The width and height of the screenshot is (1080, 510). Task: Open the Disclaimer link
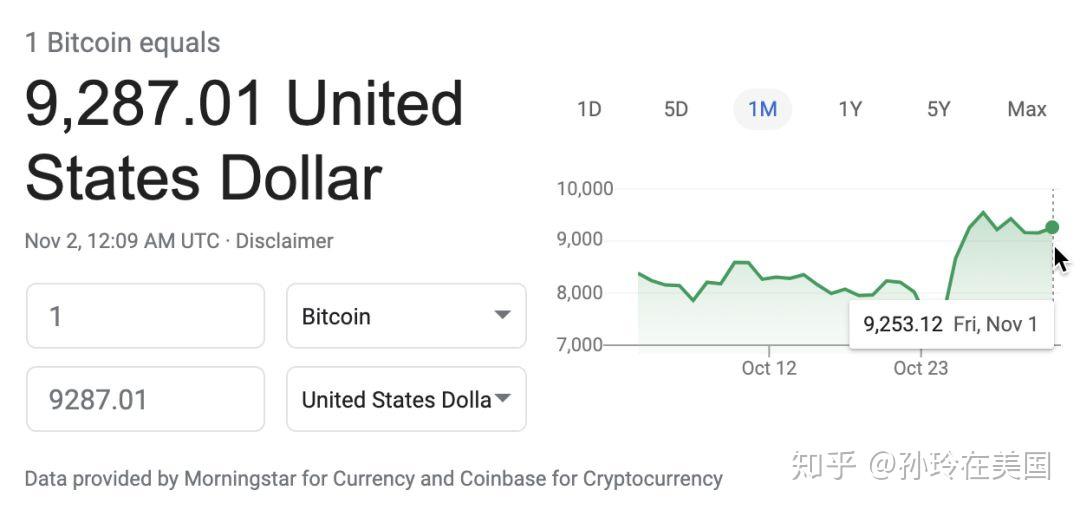(x=284, y=241)
